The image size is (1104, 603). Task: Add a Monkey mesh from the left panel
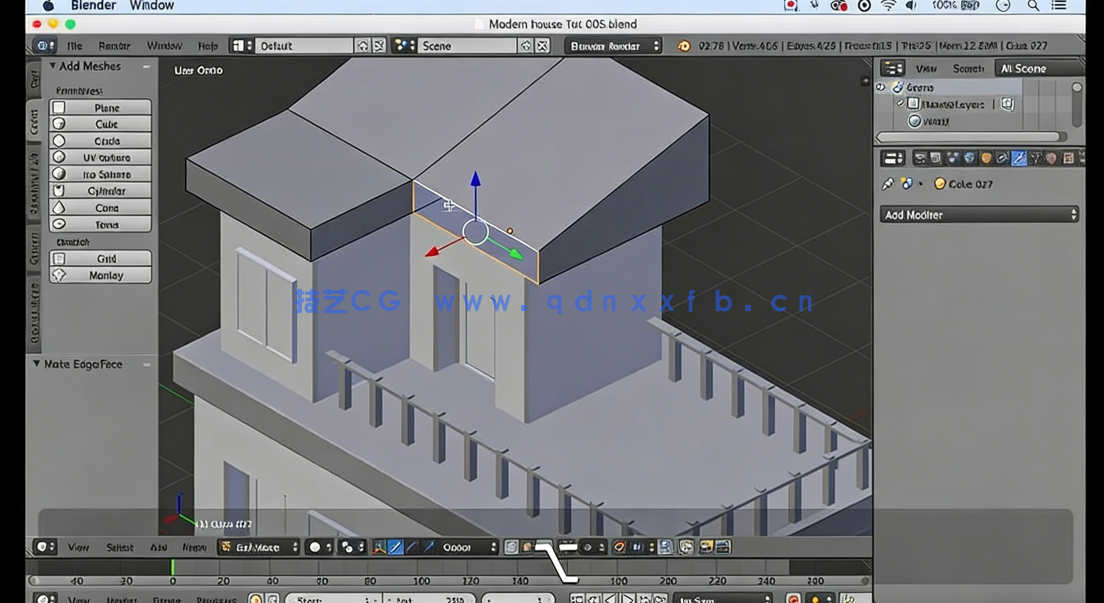(100, 274)
